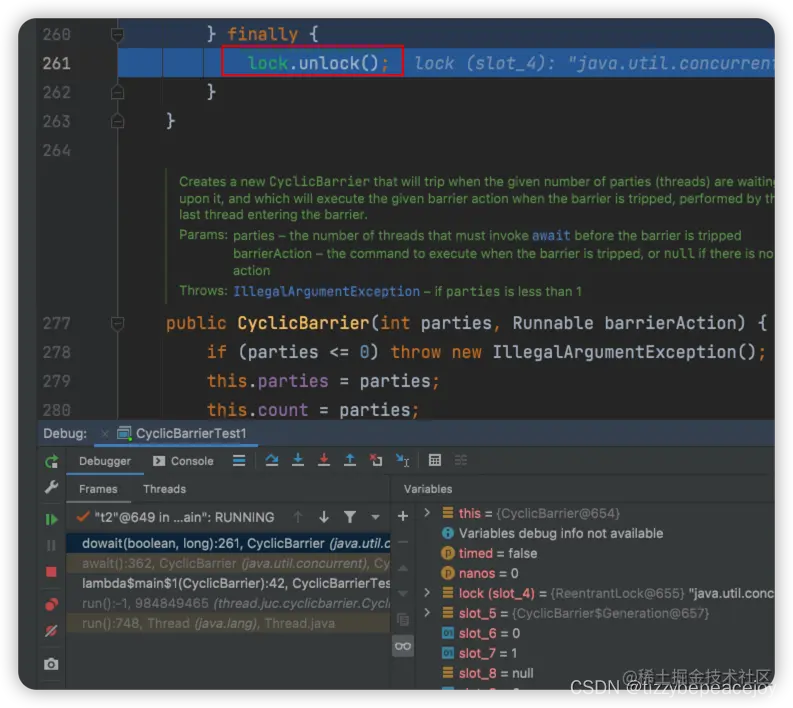This screenshot has height=708, width=793.
Task: Toggle fold marker at line 262
Action: [x=117, y=92]
